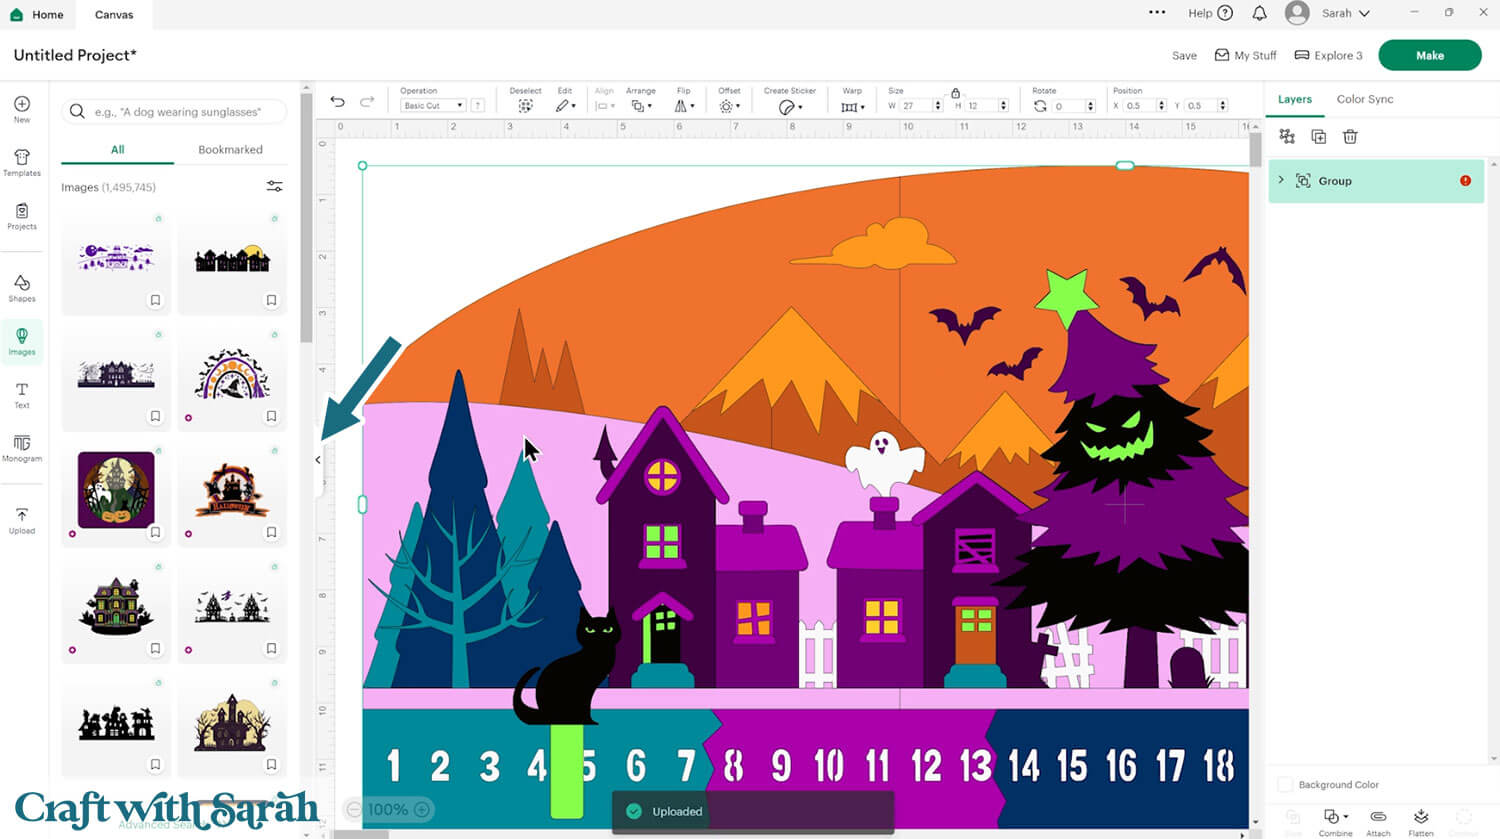Open the Upload panel
1500x839 pixels.
click(21, 519)
